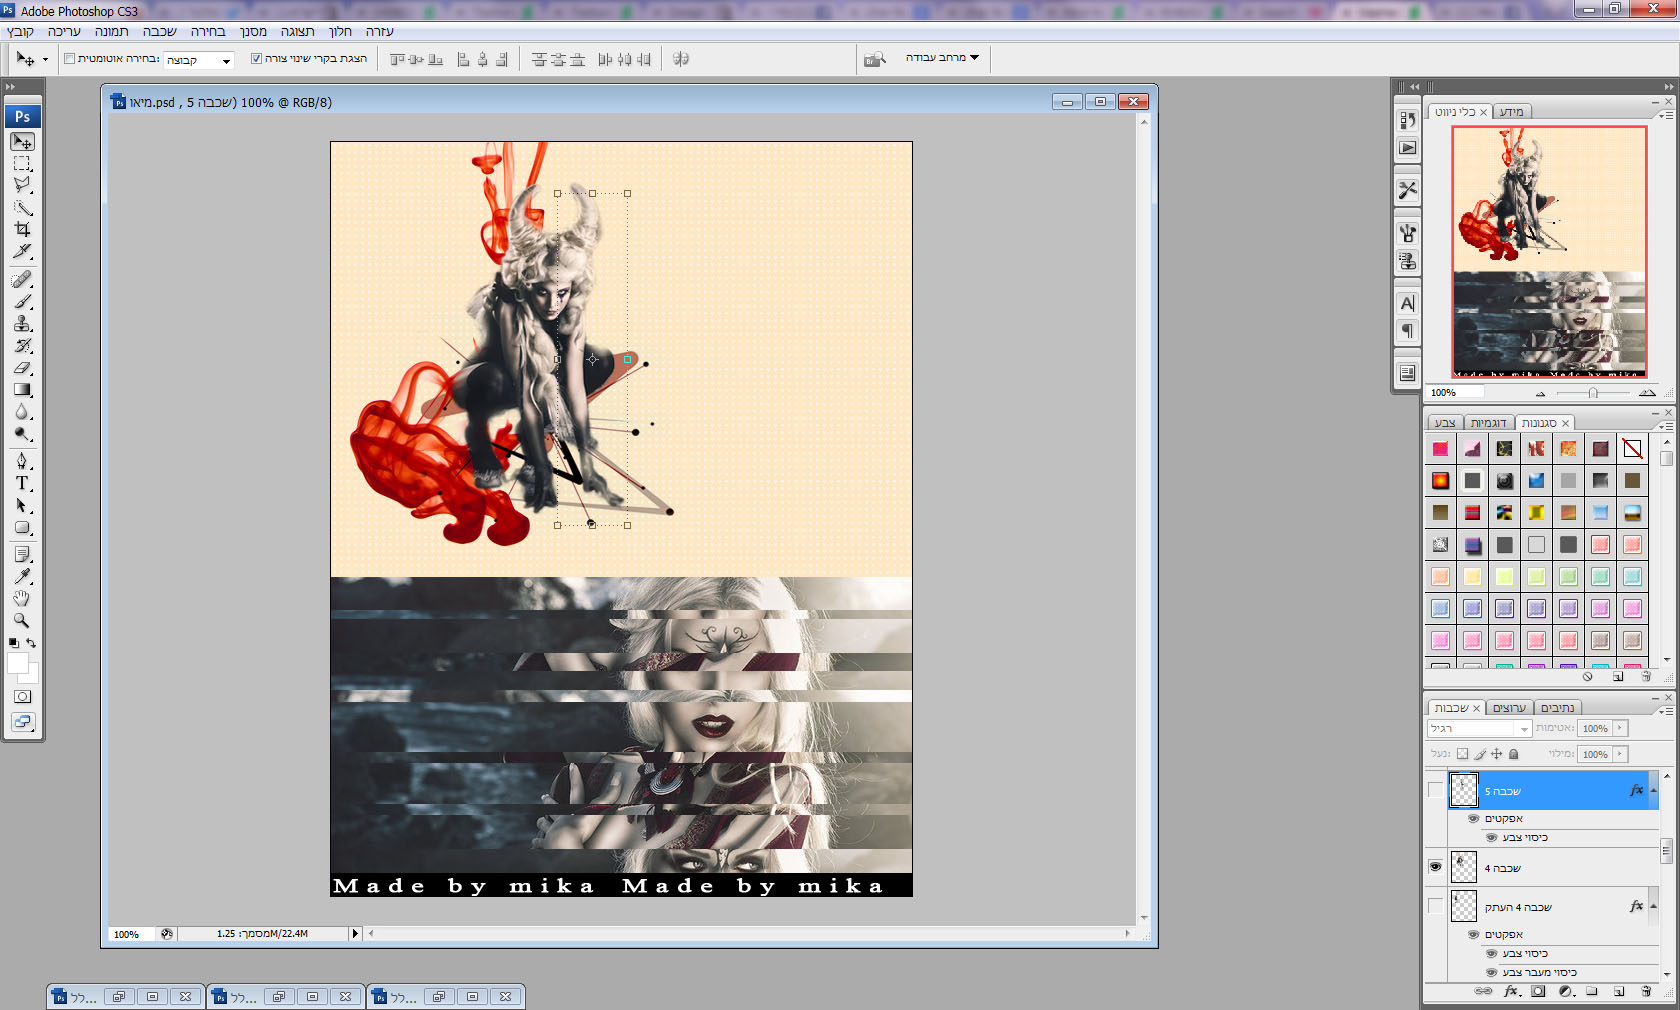Click the Navigator zoom slider
This screenshot has height=1010, width=1680.
click(x=1593, y=393)
